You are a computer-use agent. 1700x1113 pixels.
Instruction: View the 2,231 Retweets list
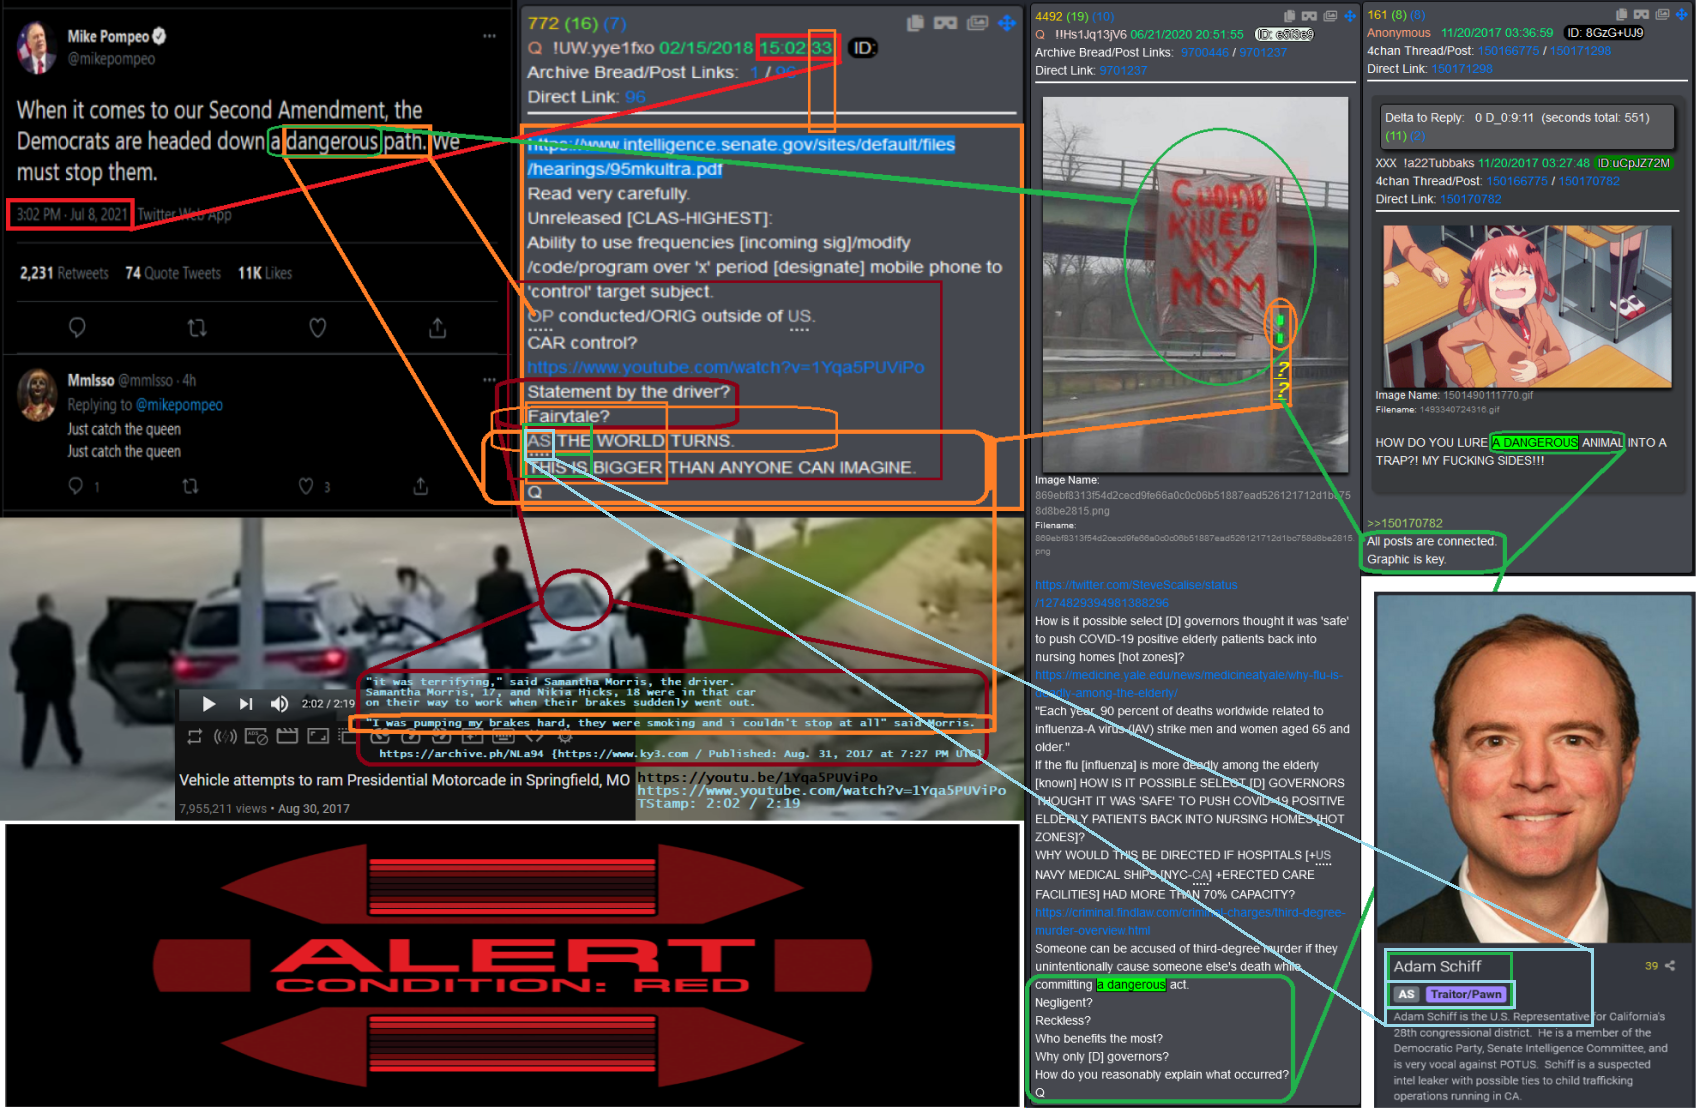(x=64, y=273)
